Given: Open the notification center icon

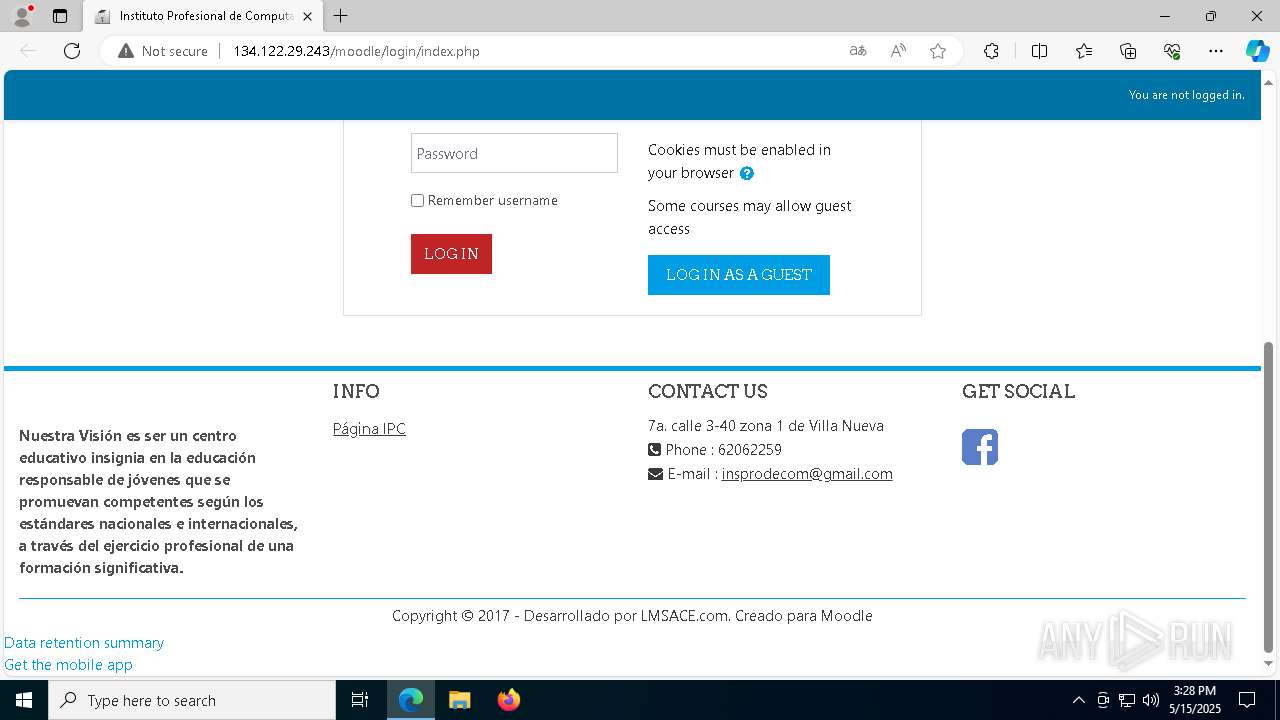Looking at the screenshot, I should pyautogui.click(x=1247, y=700).
